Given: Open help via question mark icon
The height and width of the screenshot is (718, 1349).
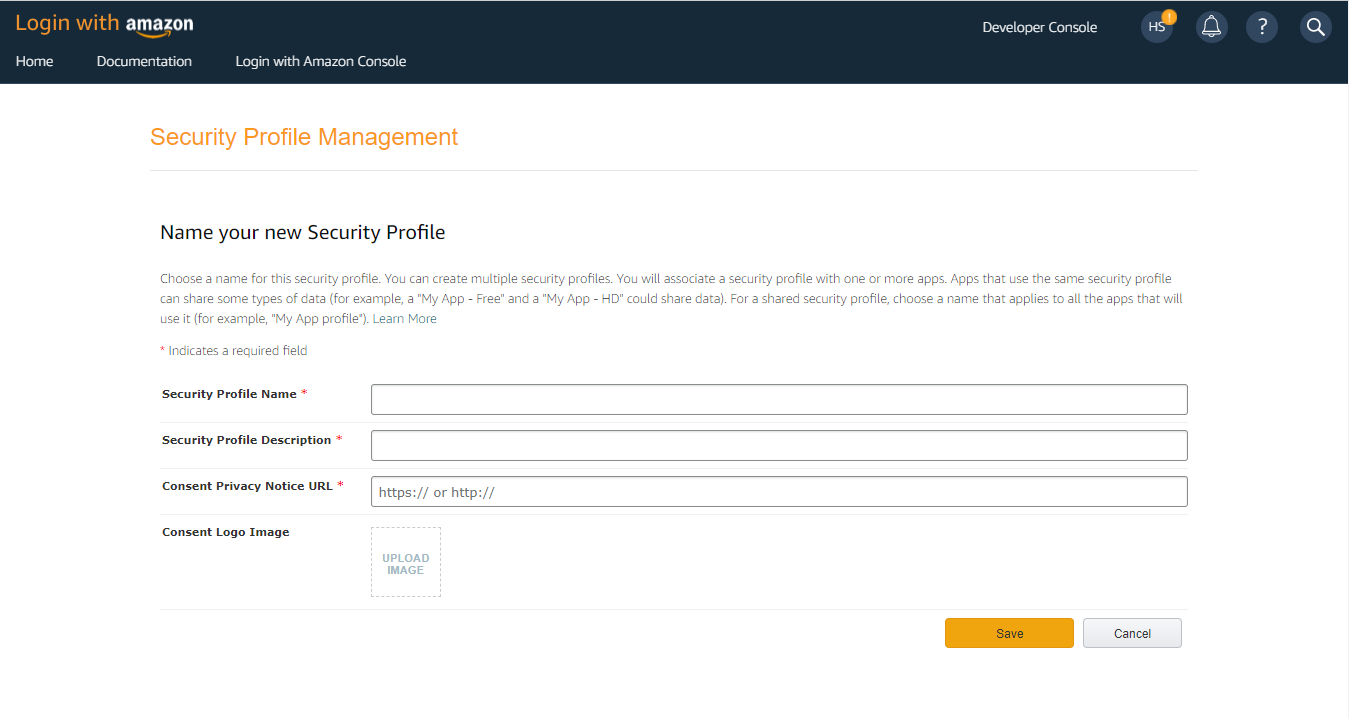Looking at the screenshot, I should point(1262,27).
